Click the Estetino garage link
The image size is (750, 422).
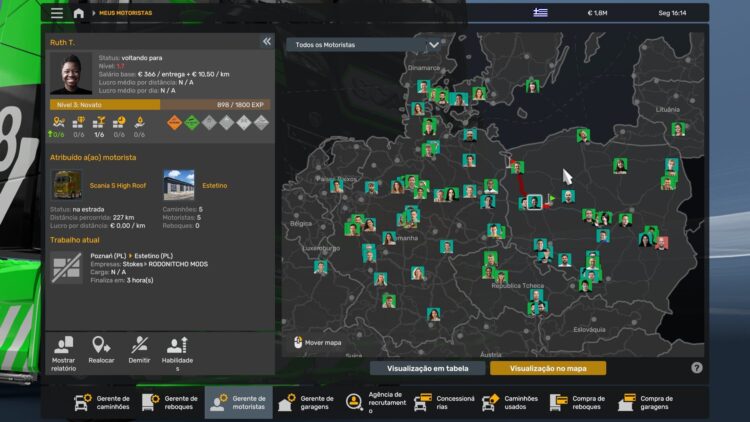click(x=214, y=186)
